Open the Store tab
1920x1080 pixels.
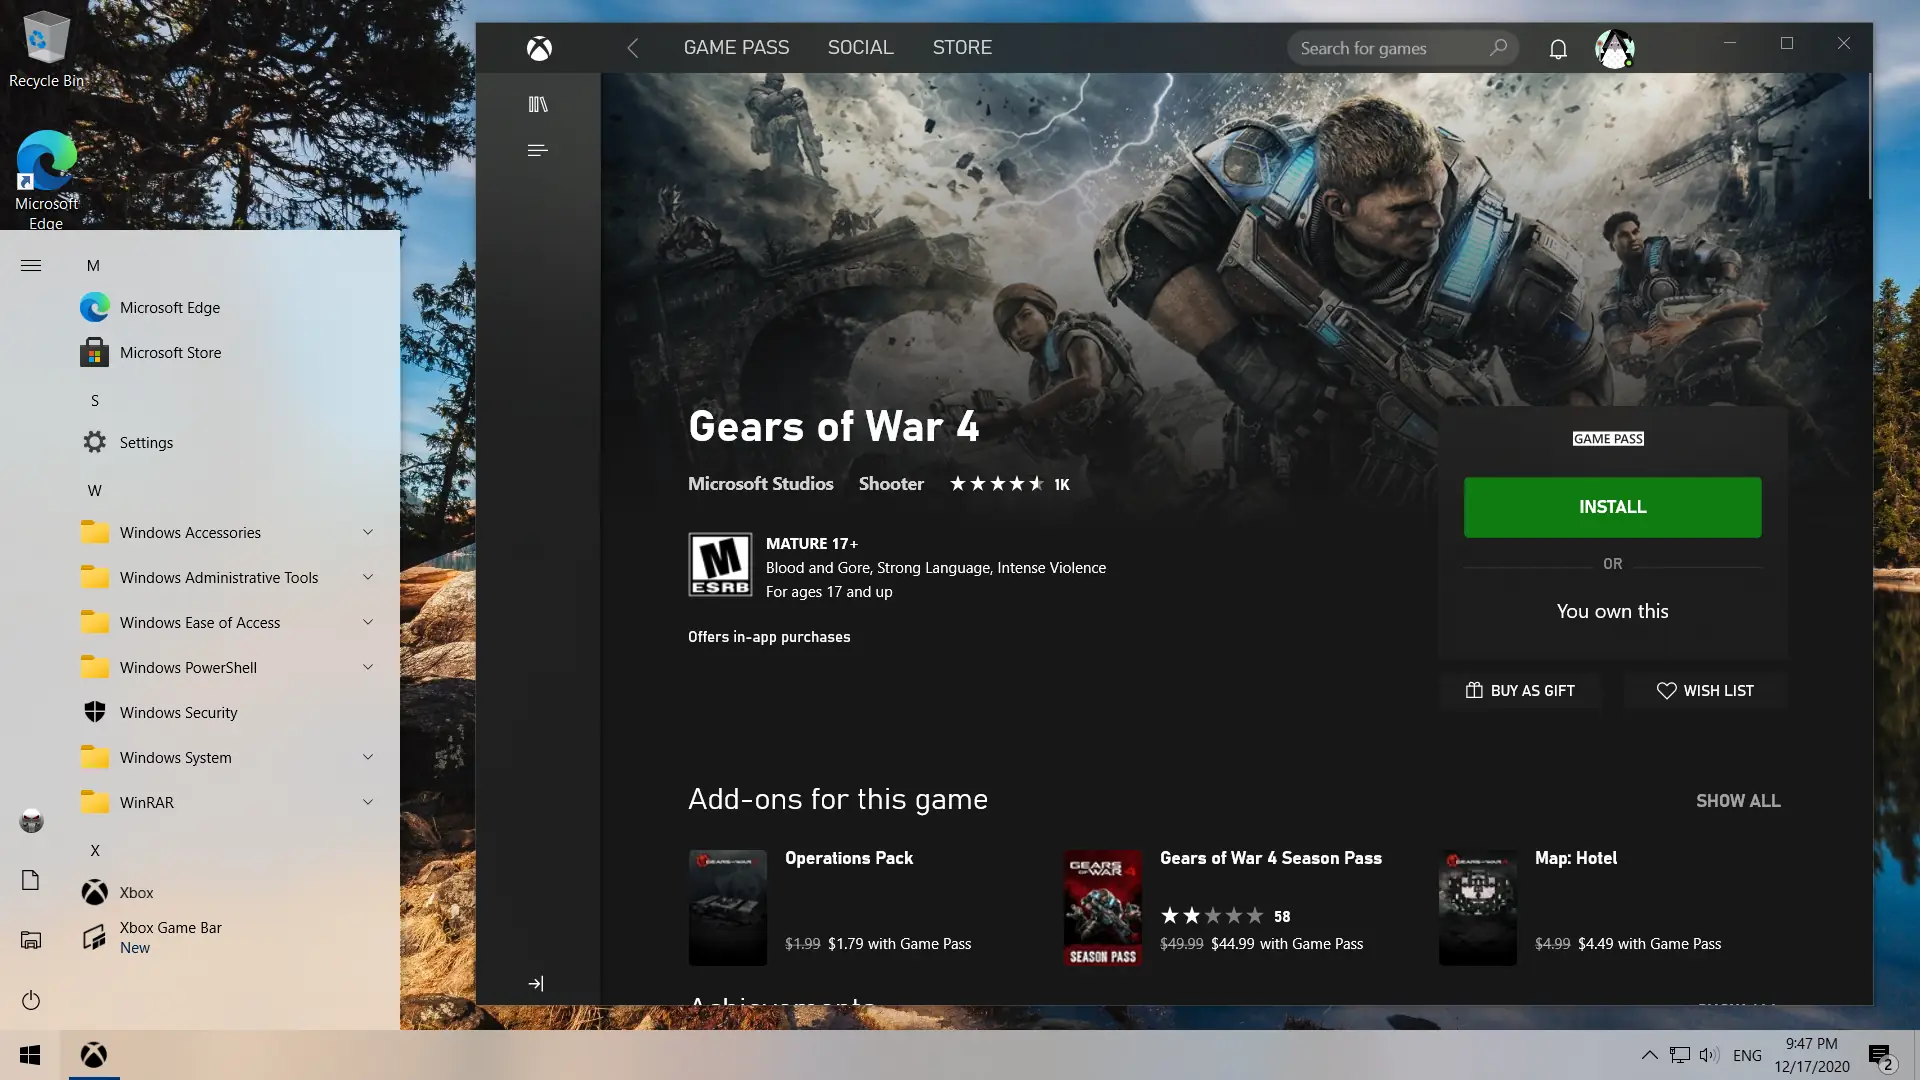click(962, 48)
